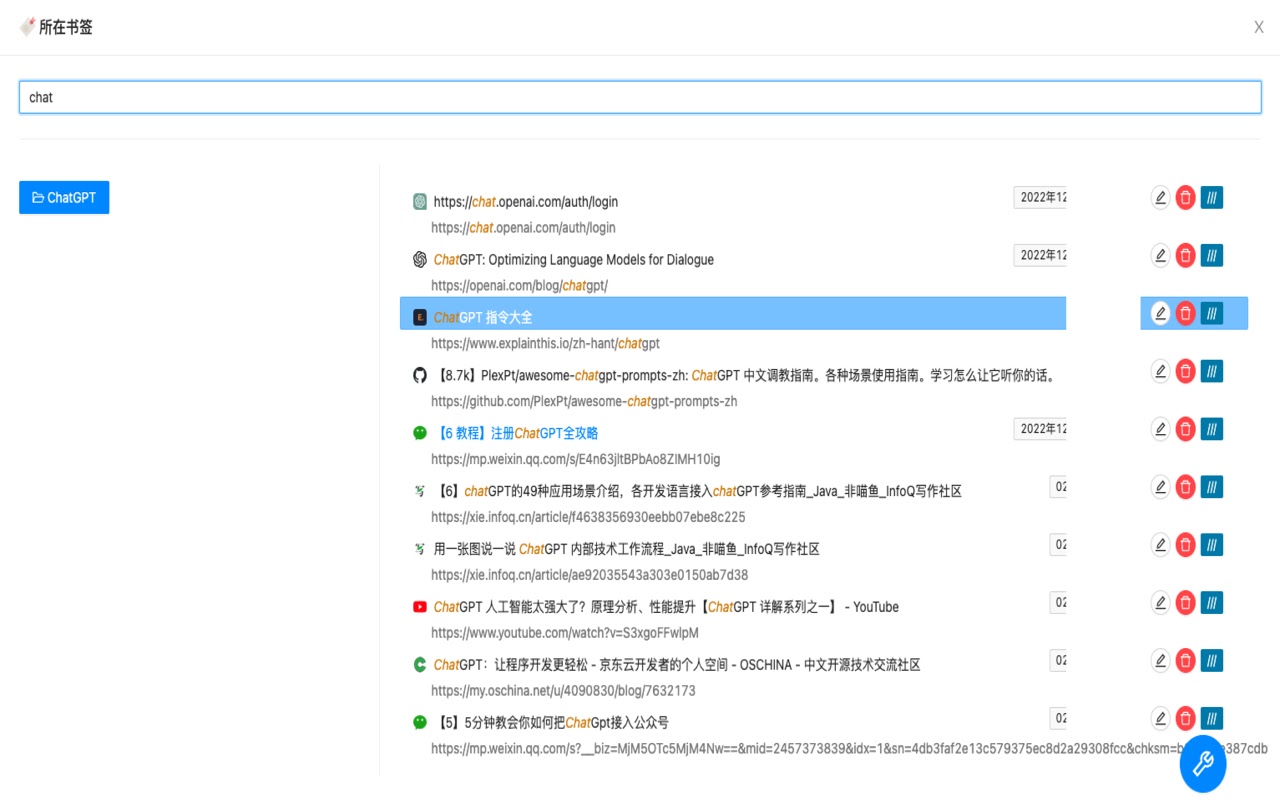Click blue slashes icon beside '注册ChatGPT全攻略'
Viewport: 1280px width, 800px height.
pos(1212,430)
